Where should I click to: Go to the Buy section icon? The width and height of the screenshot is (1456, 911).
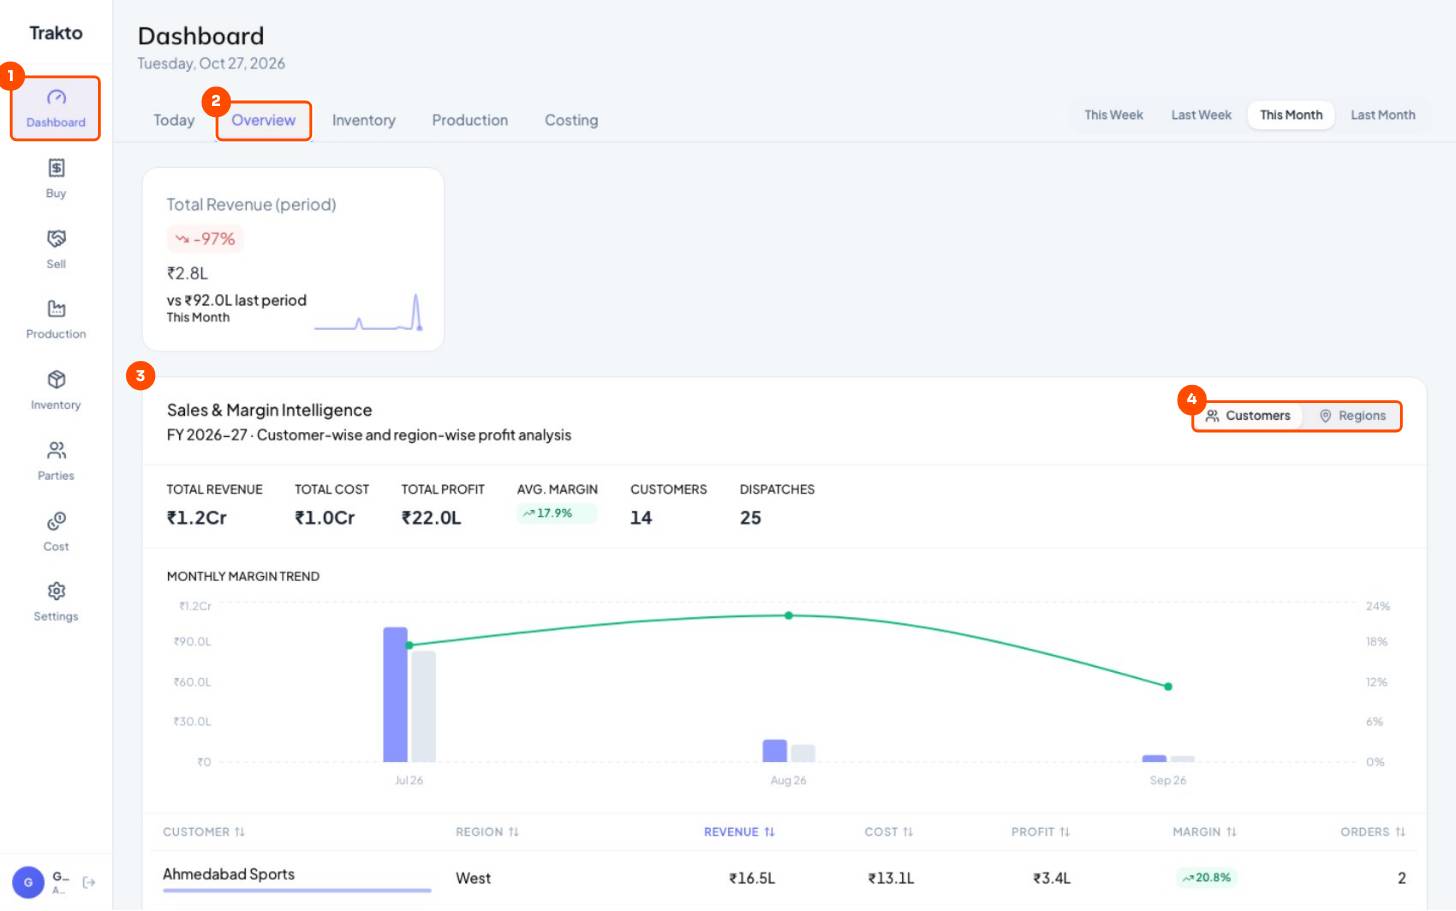pos(56,168)
